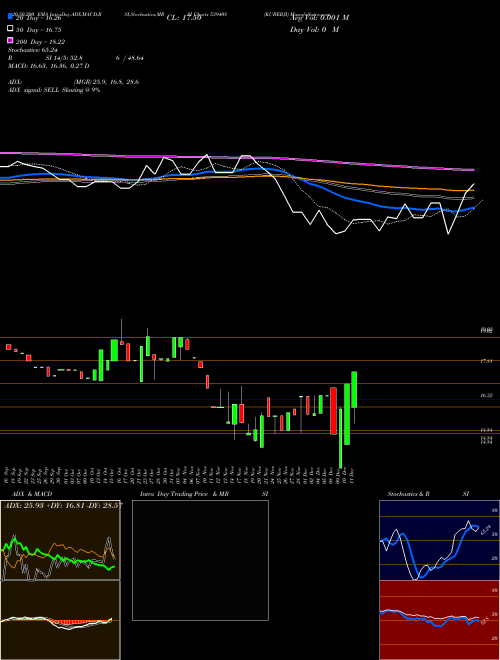The image size is (500, 660).
Task: Click the magenta 200 Day legend swatch
Action: tap(10, 41)
